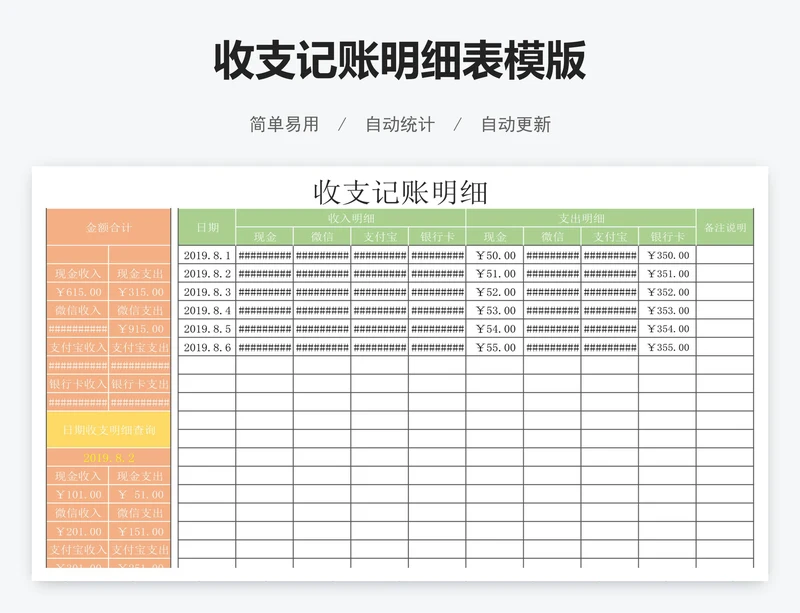Click the date cell 2019.8.3

(x=207, y=292)
